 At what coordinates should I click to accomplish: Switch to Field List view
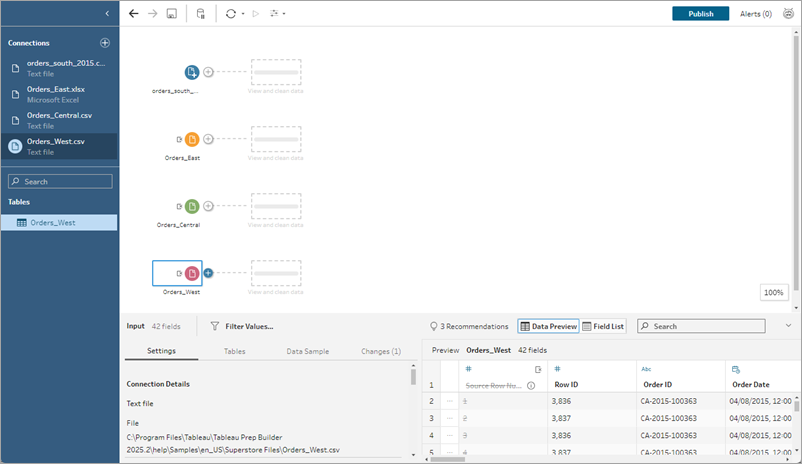(x=603, y=326)
